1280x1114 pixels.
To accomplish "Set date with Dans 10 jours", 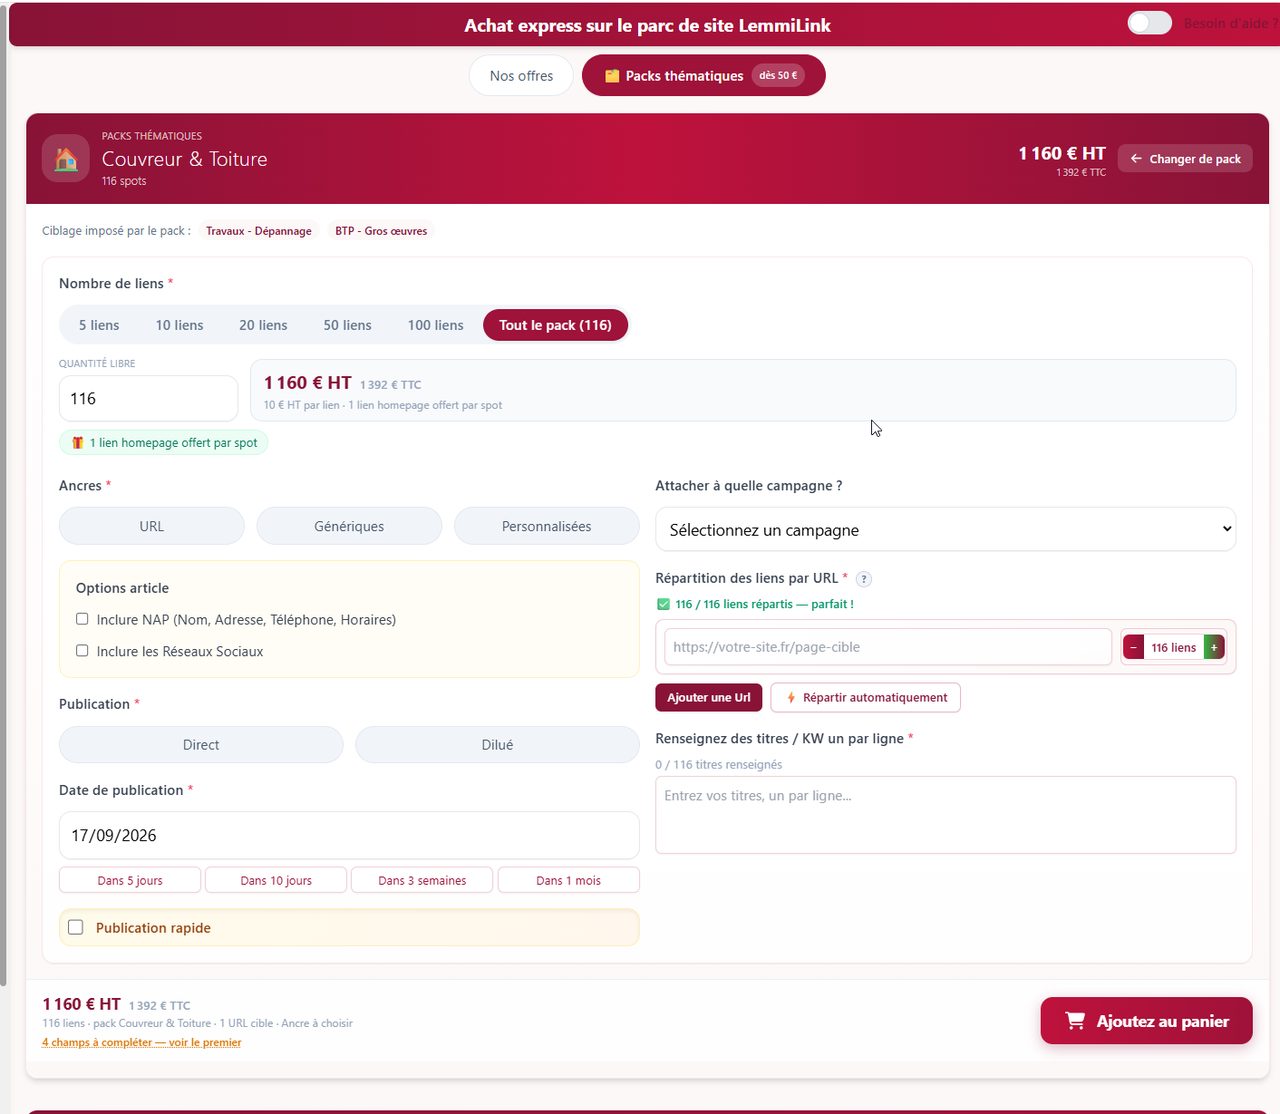I will click(x=276, y=880).
